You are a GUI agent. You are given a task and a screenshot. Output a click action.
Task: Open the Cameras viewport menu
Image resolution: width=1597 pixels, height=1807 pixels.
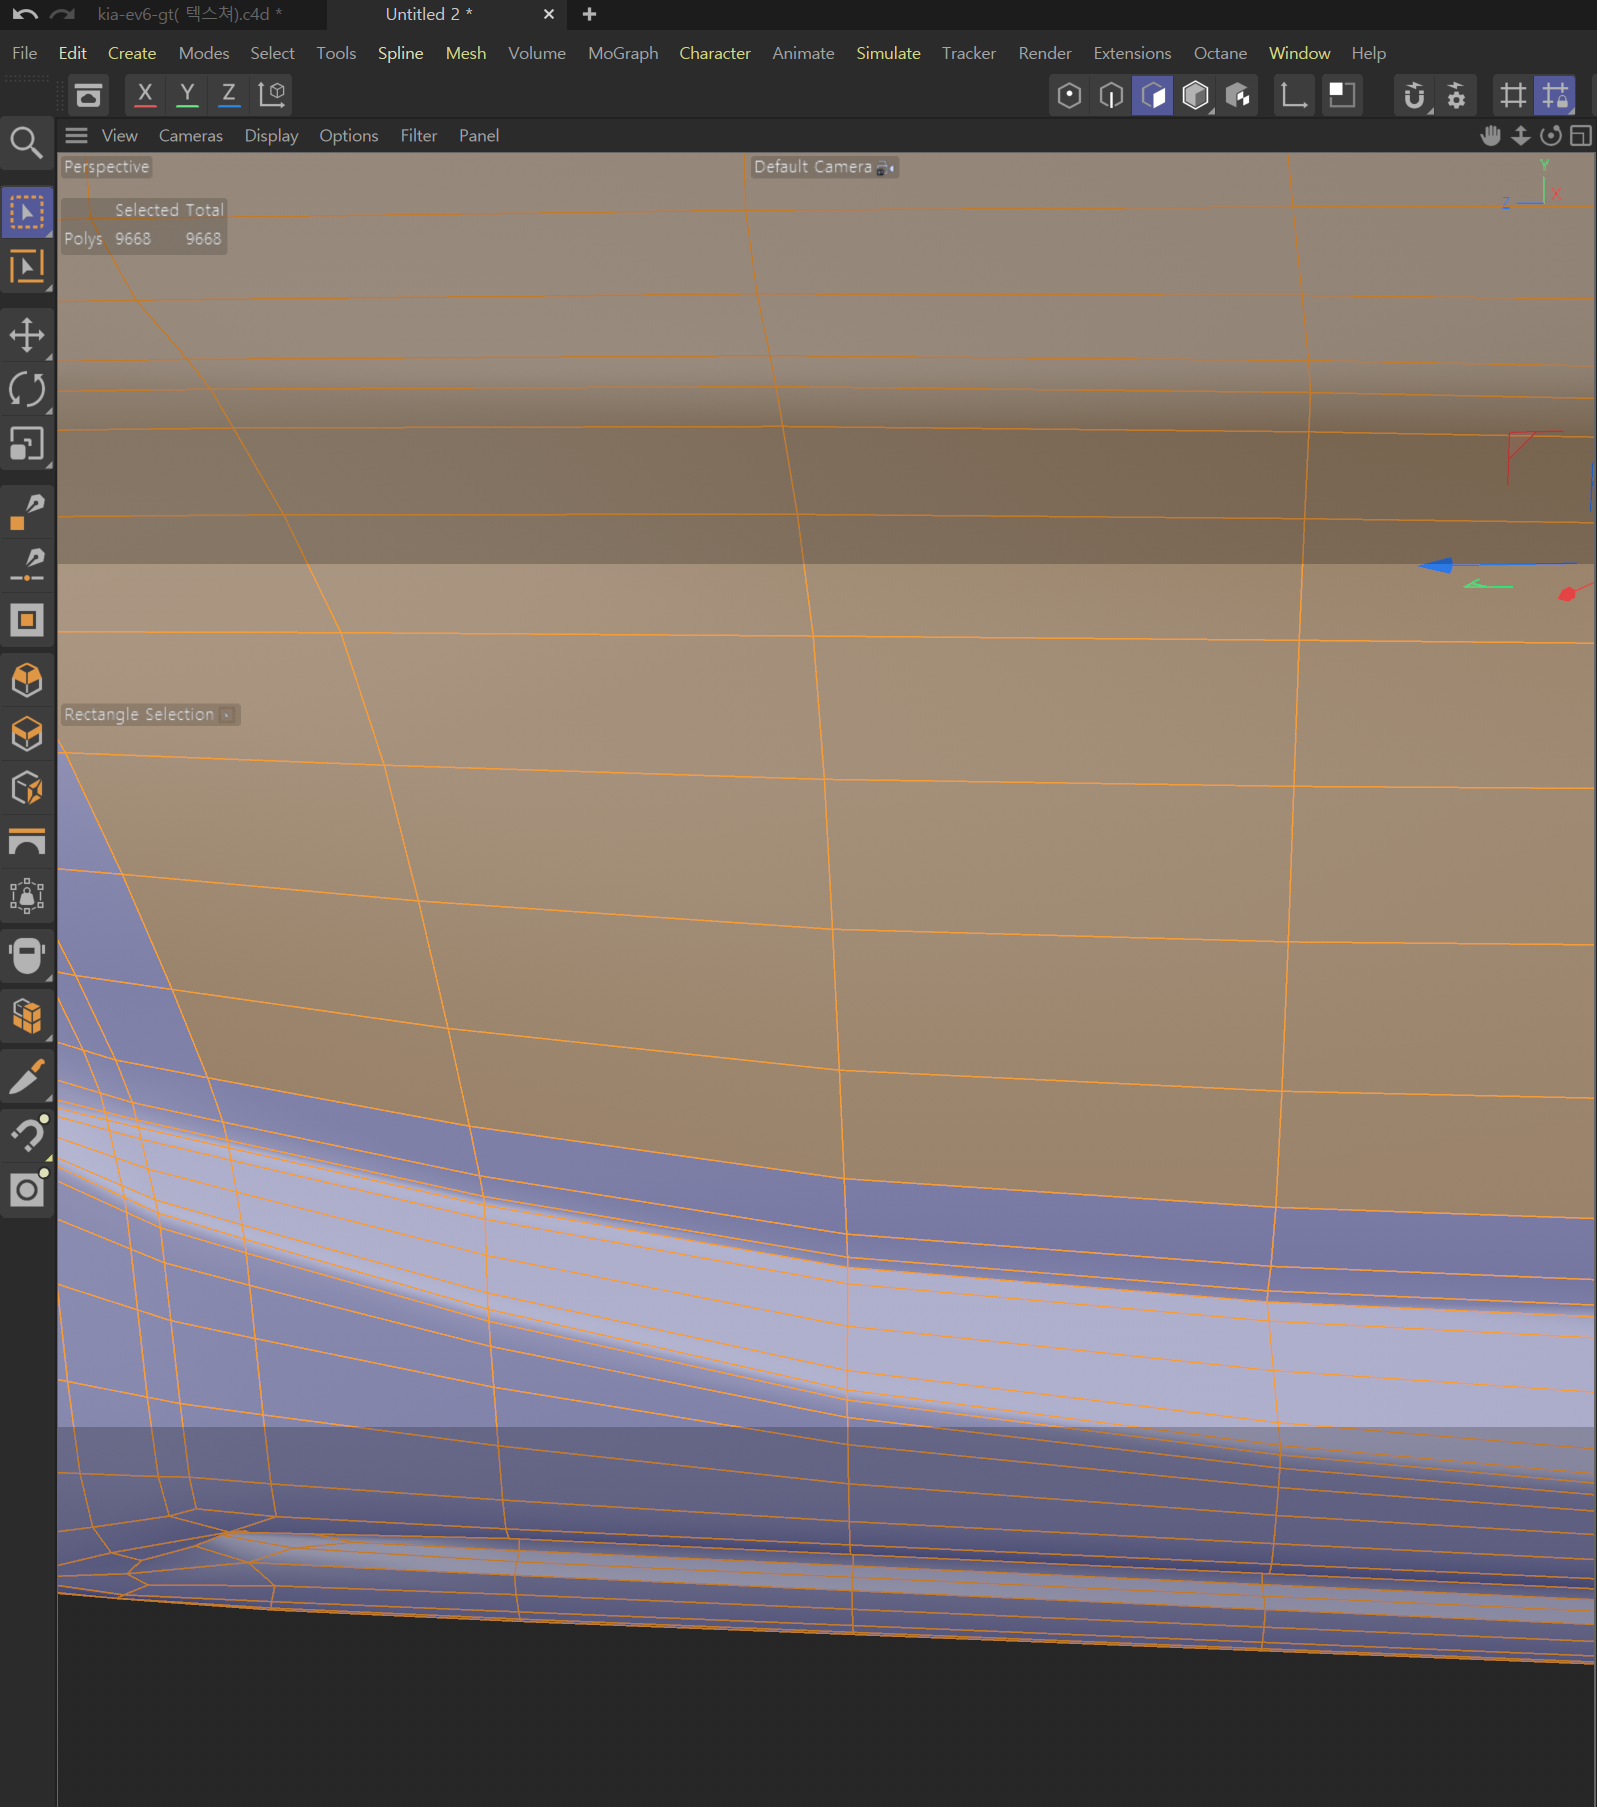[x=190, y=136]
